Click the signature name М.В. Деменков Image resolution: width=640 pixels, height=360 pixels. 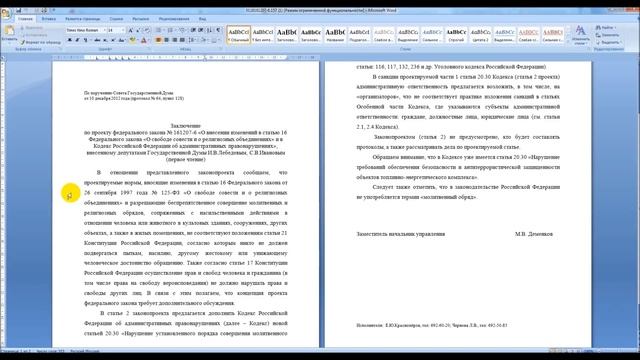[533, 234]
